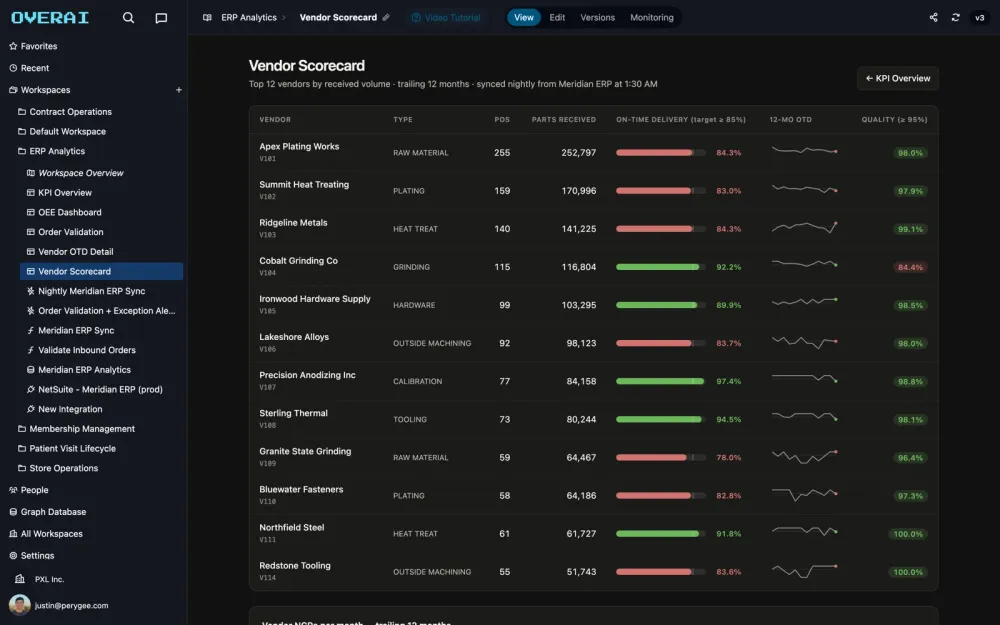Open Settings in the sidebar
The image size is (1000, 625).
(x=32, y=555)
